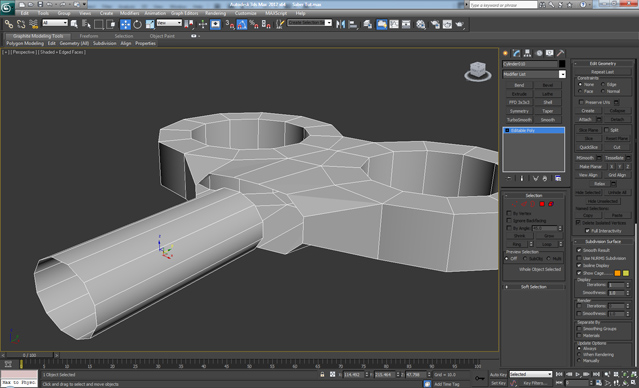Open the Graph Editors menu

184,13
